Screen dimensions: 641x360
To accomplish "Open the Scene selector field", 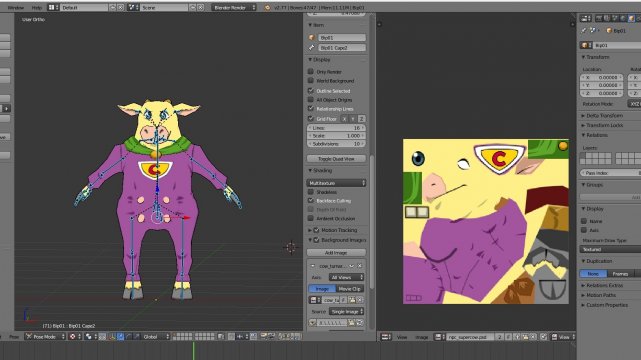I will click(x=164, y=7).
